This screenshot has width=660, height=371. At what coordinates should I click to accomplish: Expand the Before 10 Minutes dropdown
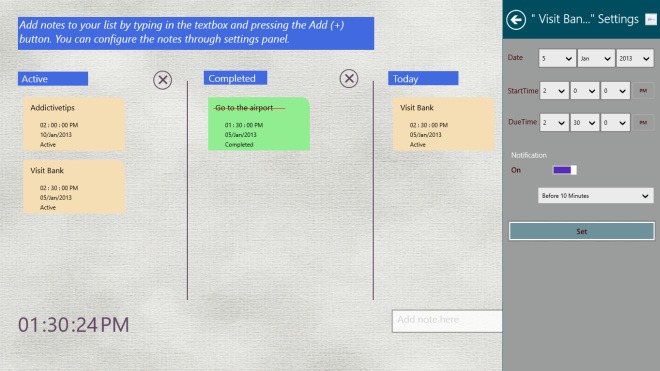click(596, 196)
